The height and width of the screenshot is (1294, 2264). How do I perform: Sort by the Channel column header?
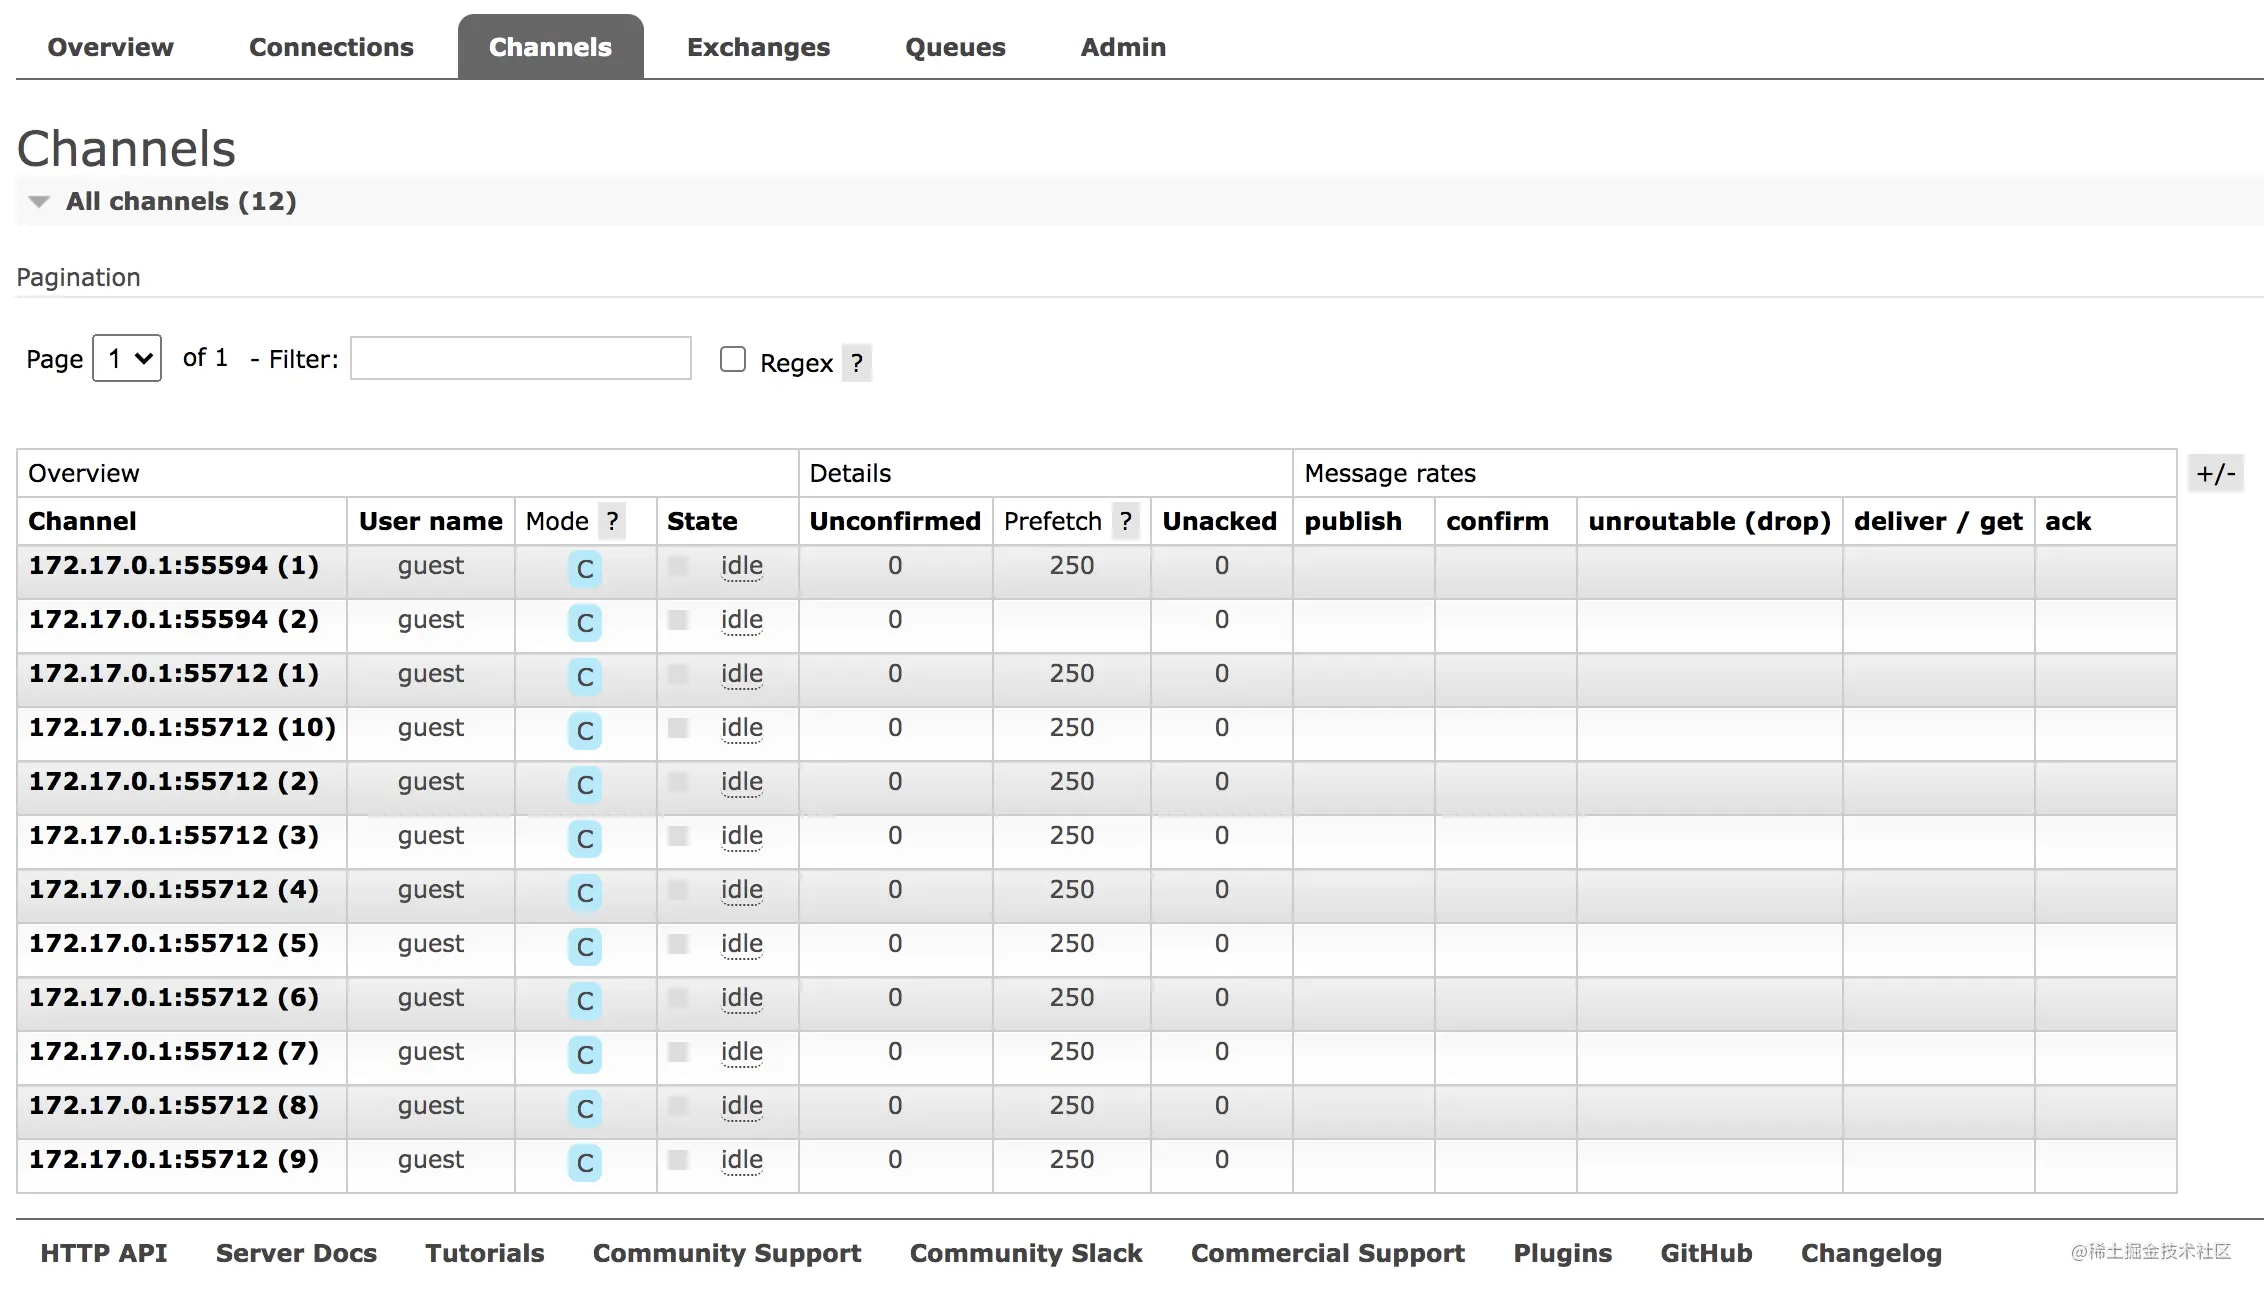pyautogui.click(x=82, y=521)
